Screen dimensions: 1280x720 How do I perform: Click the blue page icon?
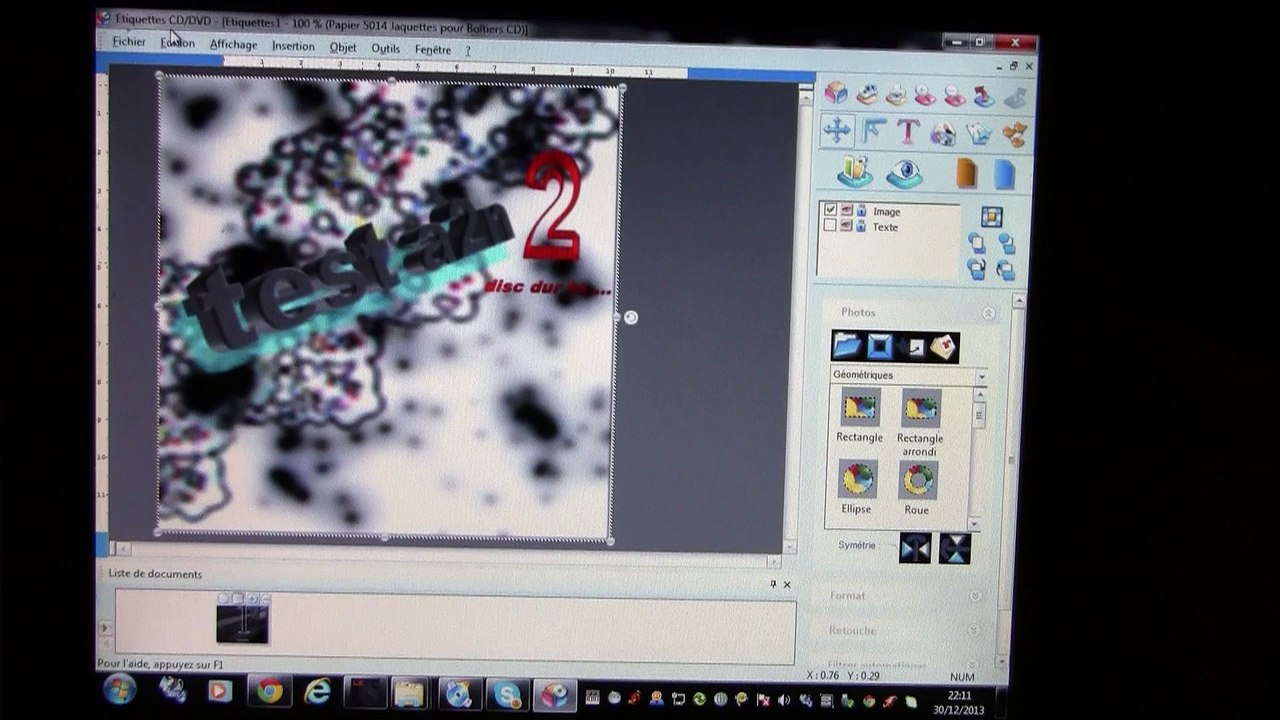tap(1005, 174)
